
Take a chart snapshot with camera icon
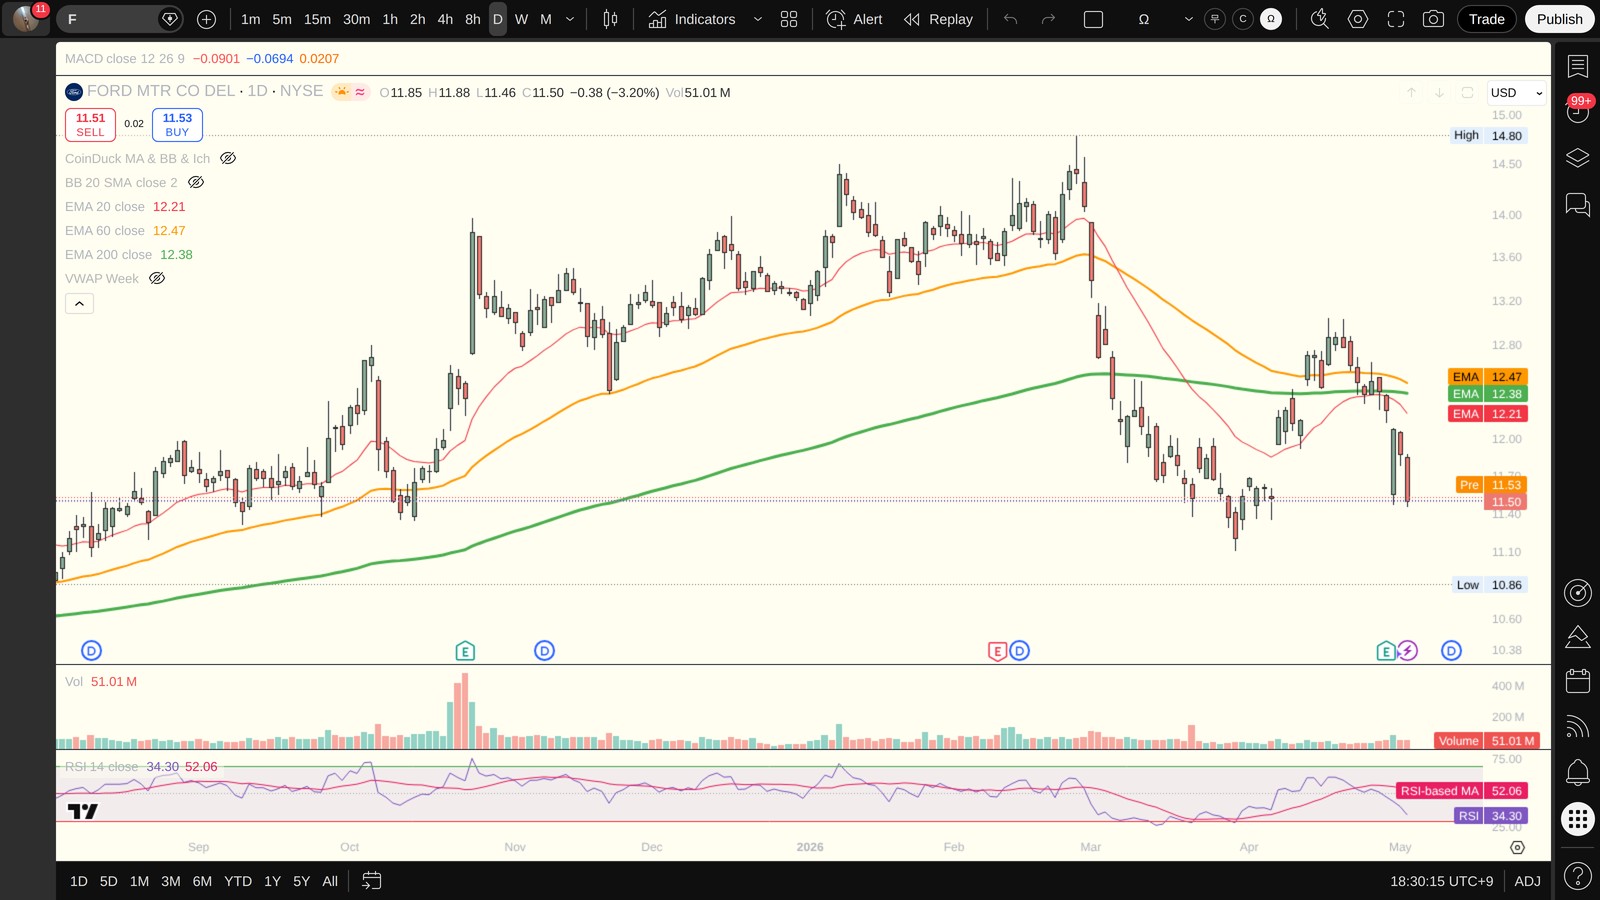coord(1433,19)
